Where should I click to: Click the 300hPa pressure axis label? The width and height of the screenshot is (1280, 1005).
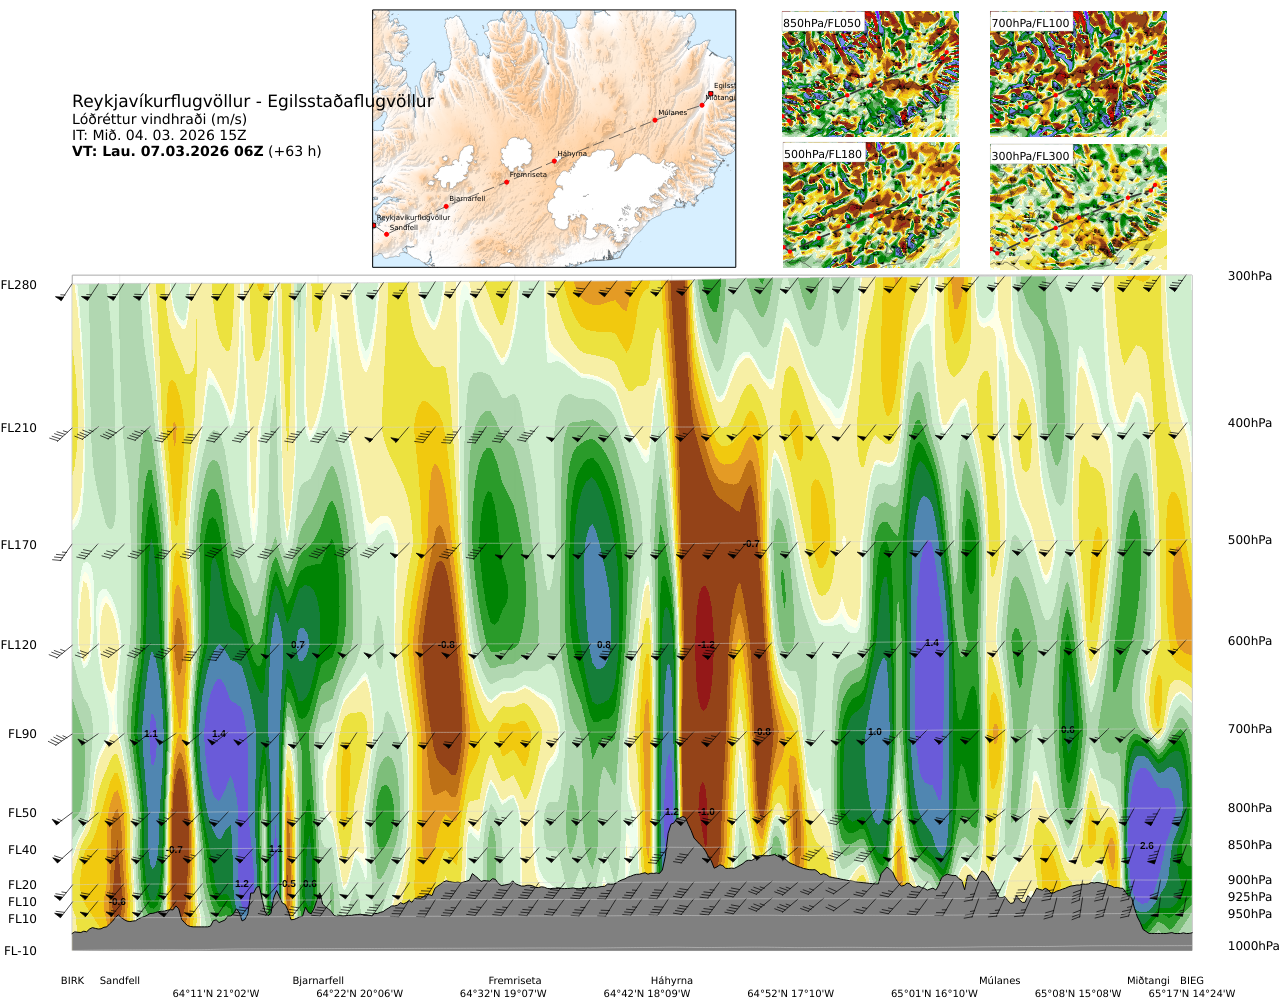pos(1250,276)
